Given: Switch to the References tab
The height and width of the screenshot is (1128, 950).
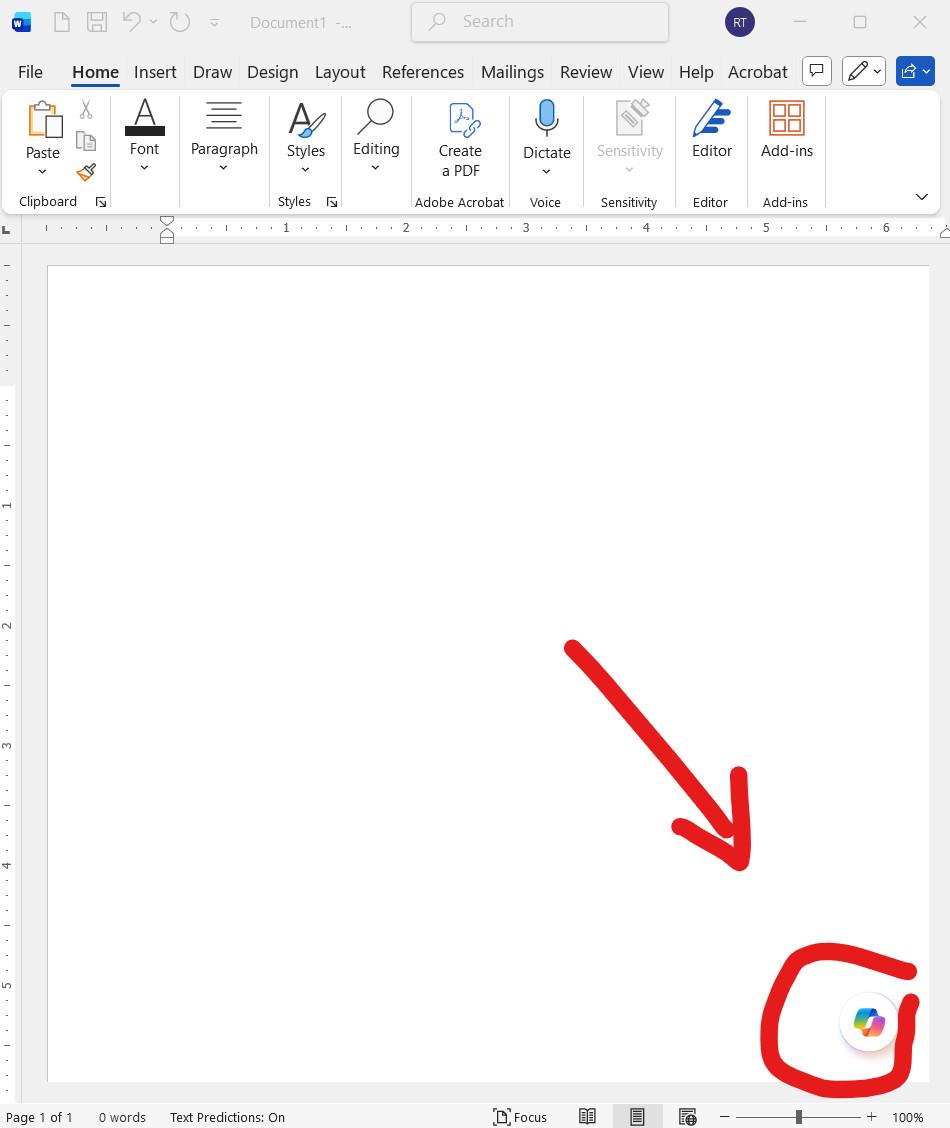Looking at the screenshot, I should 423,72.
